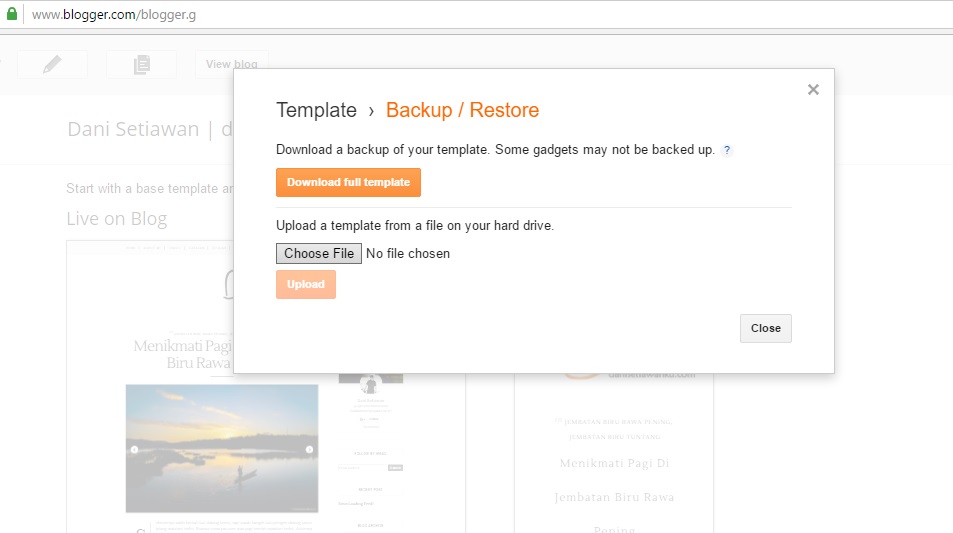Click the Template breadcrumb text
Image resolution: width=953 pixels, height=533 pixels.
pyautogui.click(x=316, y=110)
